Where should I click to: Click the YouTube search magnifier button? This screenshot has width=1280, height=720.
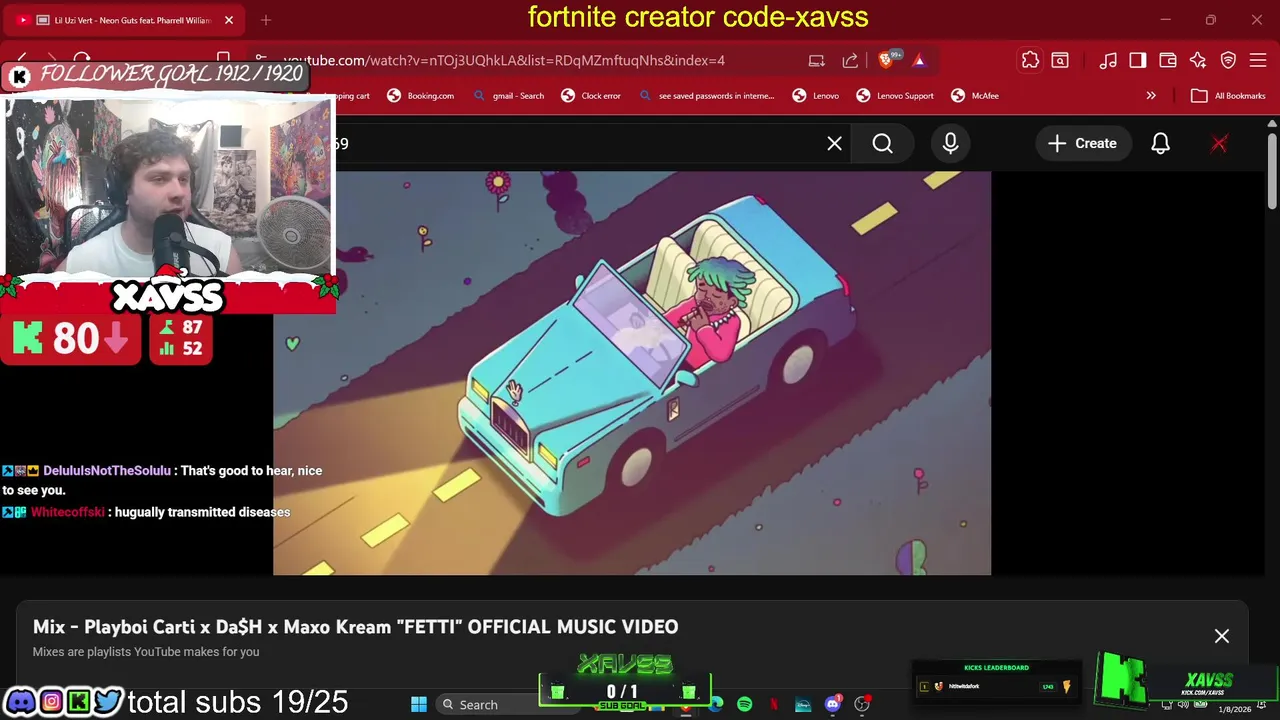coord(882,143)
